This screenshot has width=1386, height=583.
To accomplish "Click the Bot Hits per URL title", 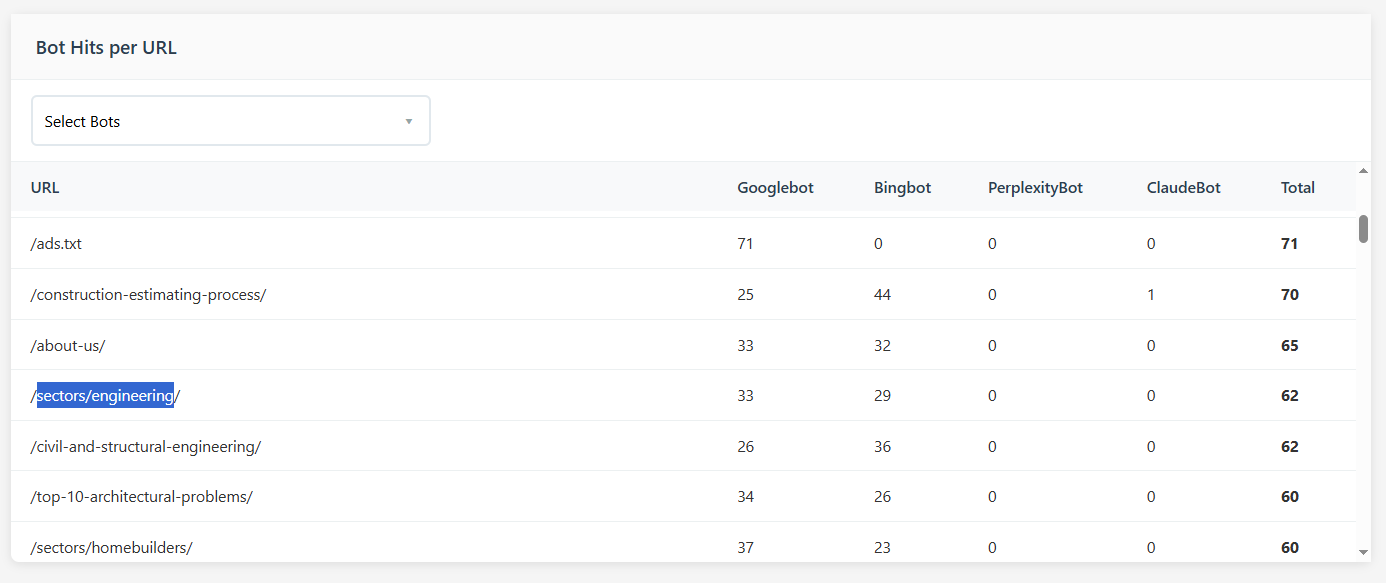I will (x=106, y=47).
